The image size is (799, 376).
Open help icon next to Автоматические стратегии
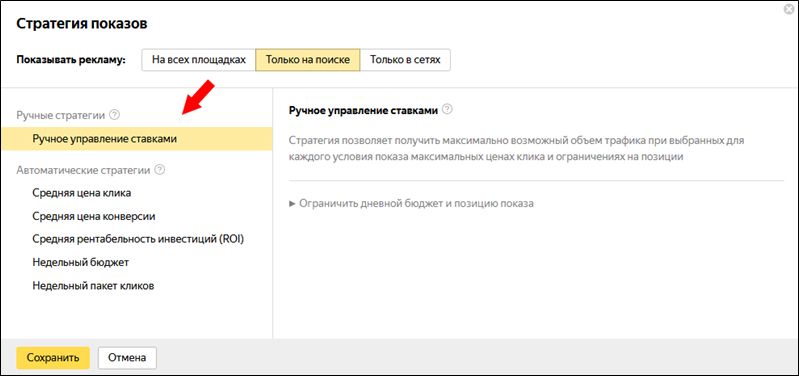[x=159, y=170]
